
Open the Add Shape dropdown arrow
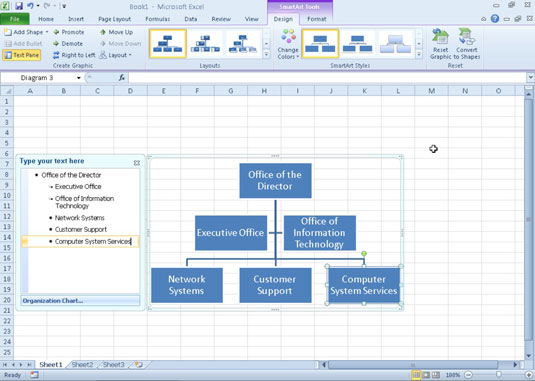click(x=47, y=32)
